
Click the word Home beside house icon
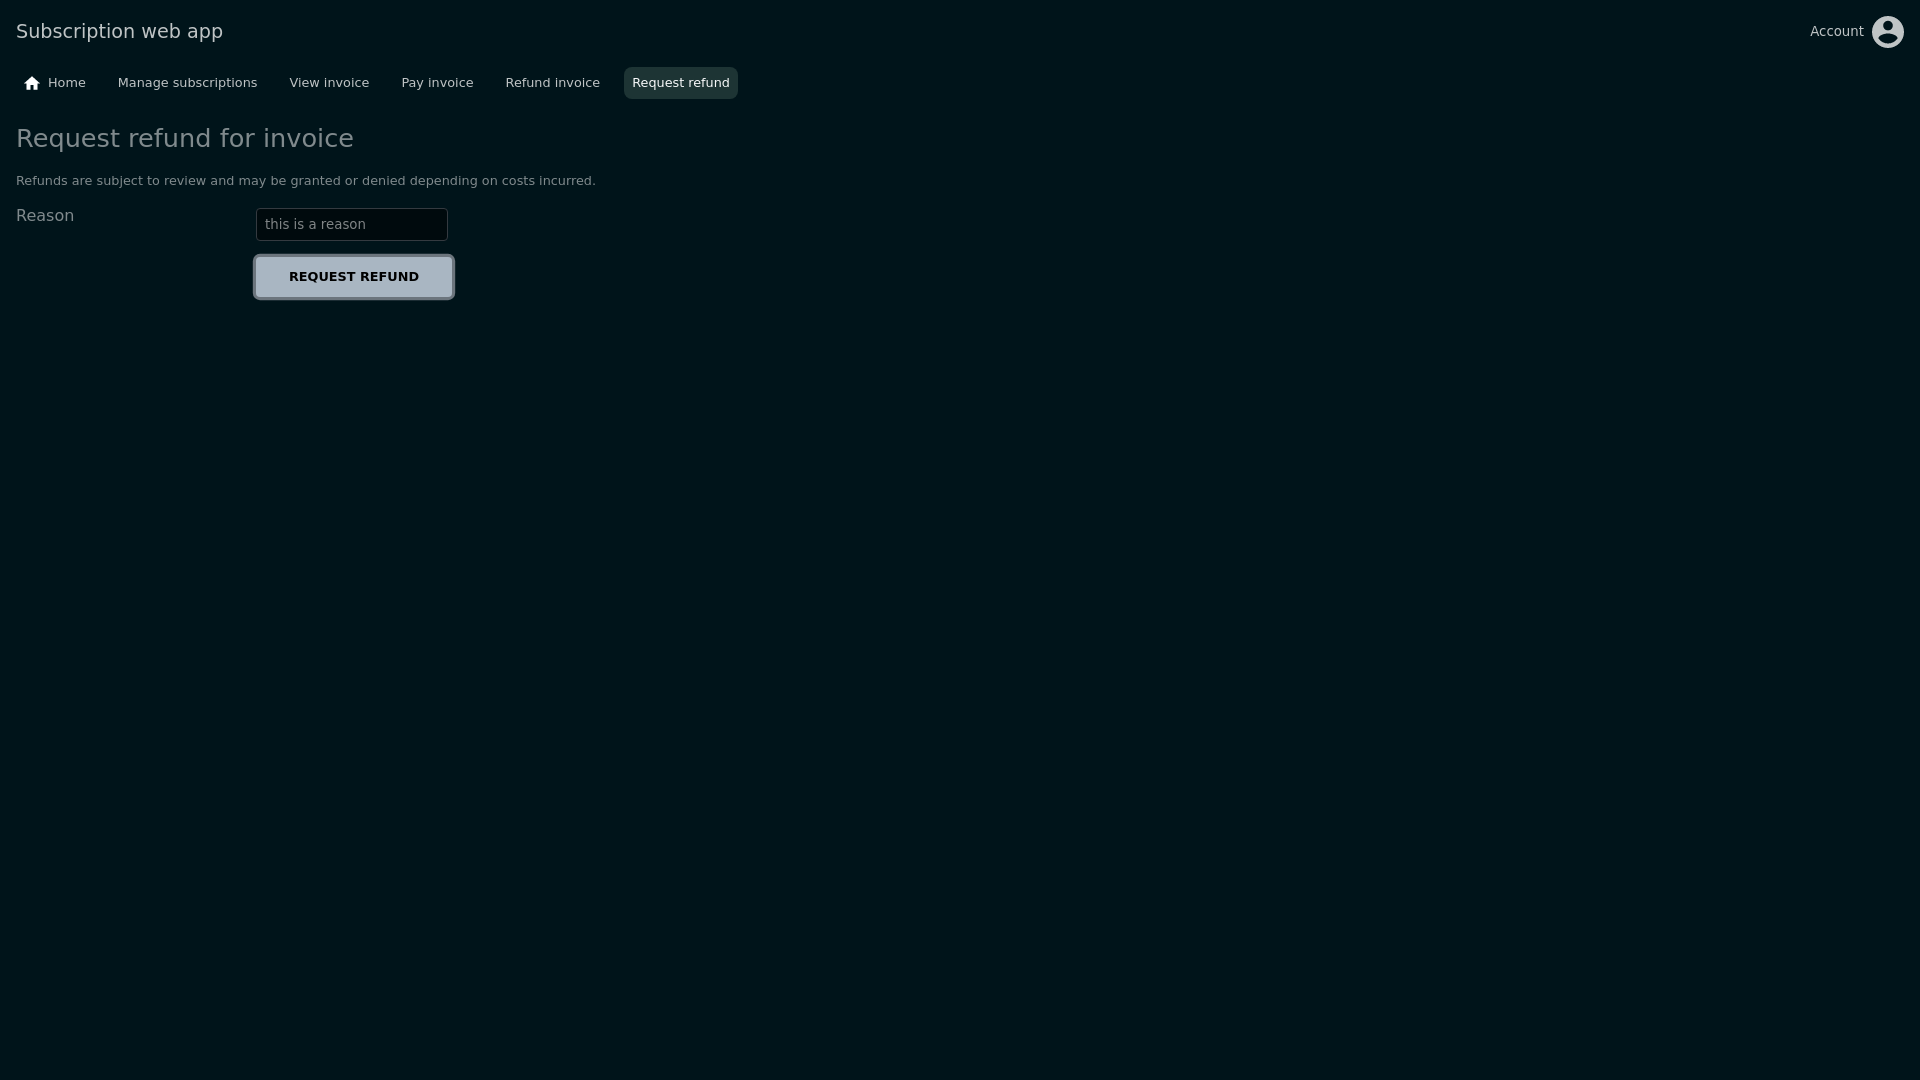67,83
